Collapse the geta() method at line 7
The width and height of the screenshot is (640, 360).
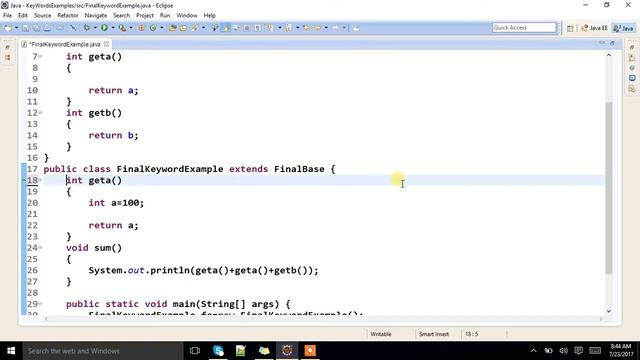click(40, 56)
